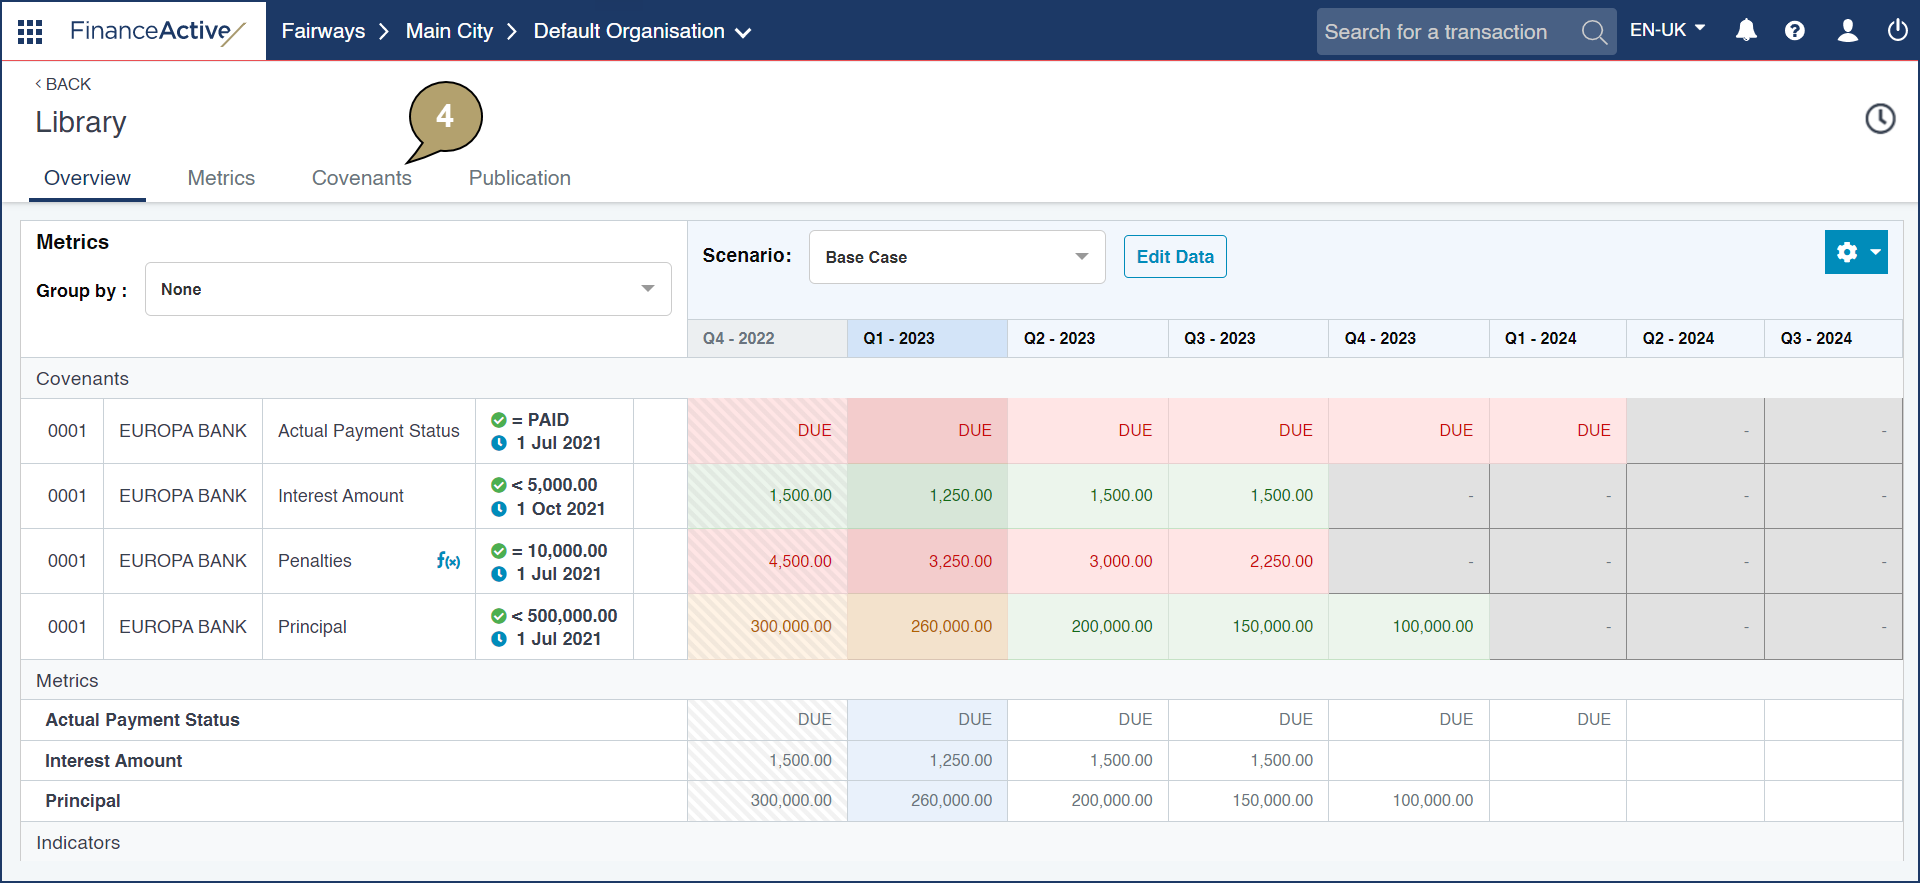Open the history clock icon

pos(1880,119)
